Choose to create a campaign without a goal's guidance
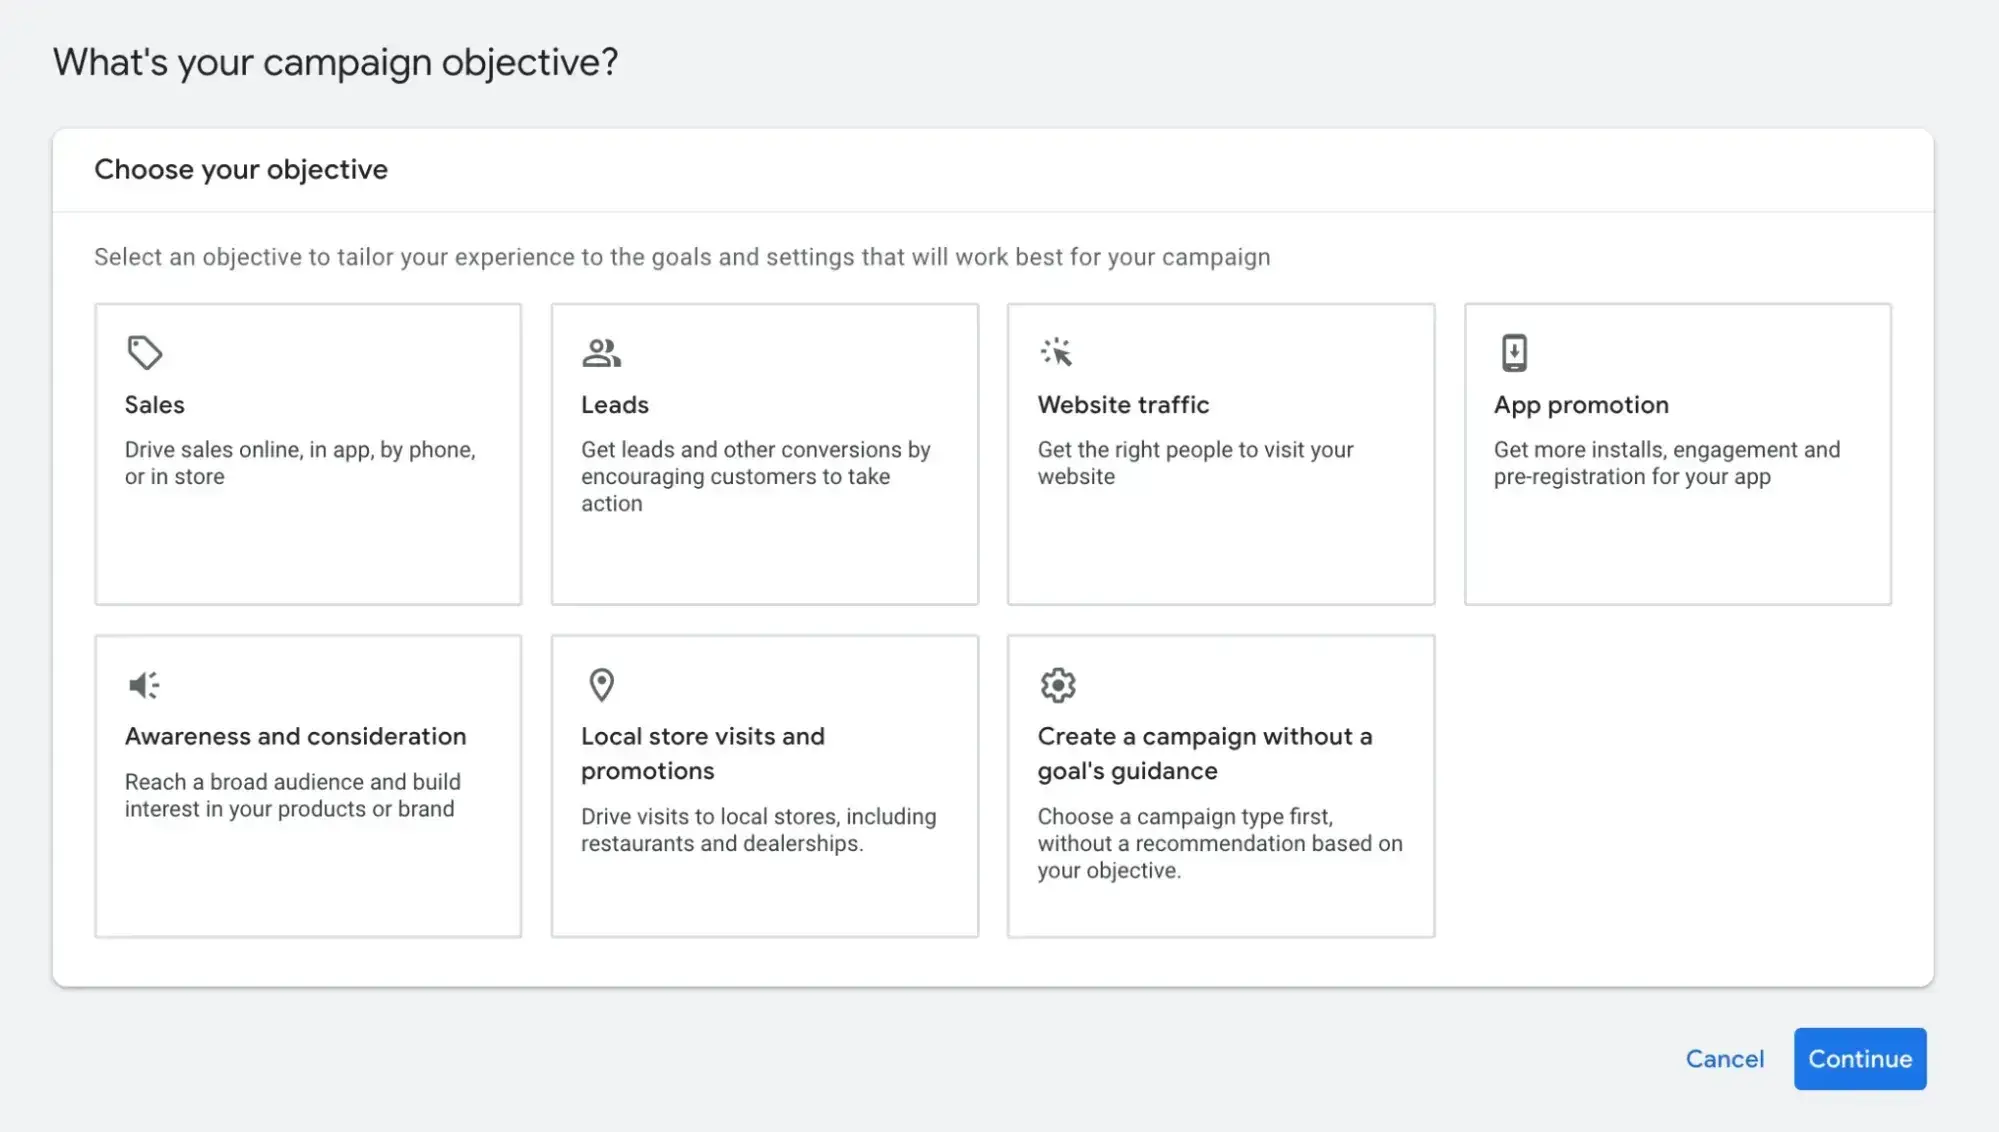This screenshot has width=1999, height=1133. pyautogui.click(x=1220, y=785)
